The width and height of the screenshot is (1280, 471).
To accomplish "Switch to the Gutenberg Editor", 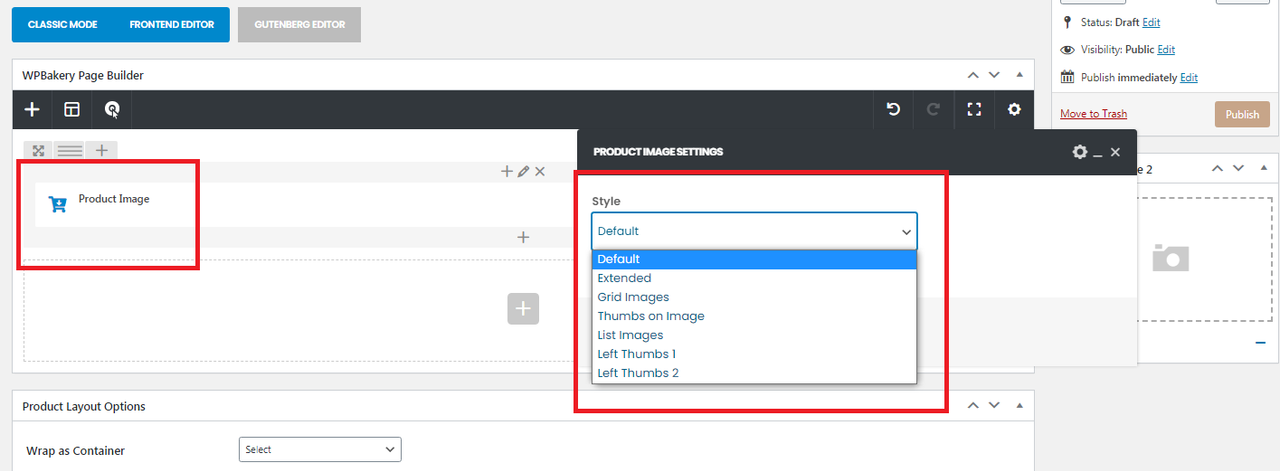I will [x=299, y=25].
